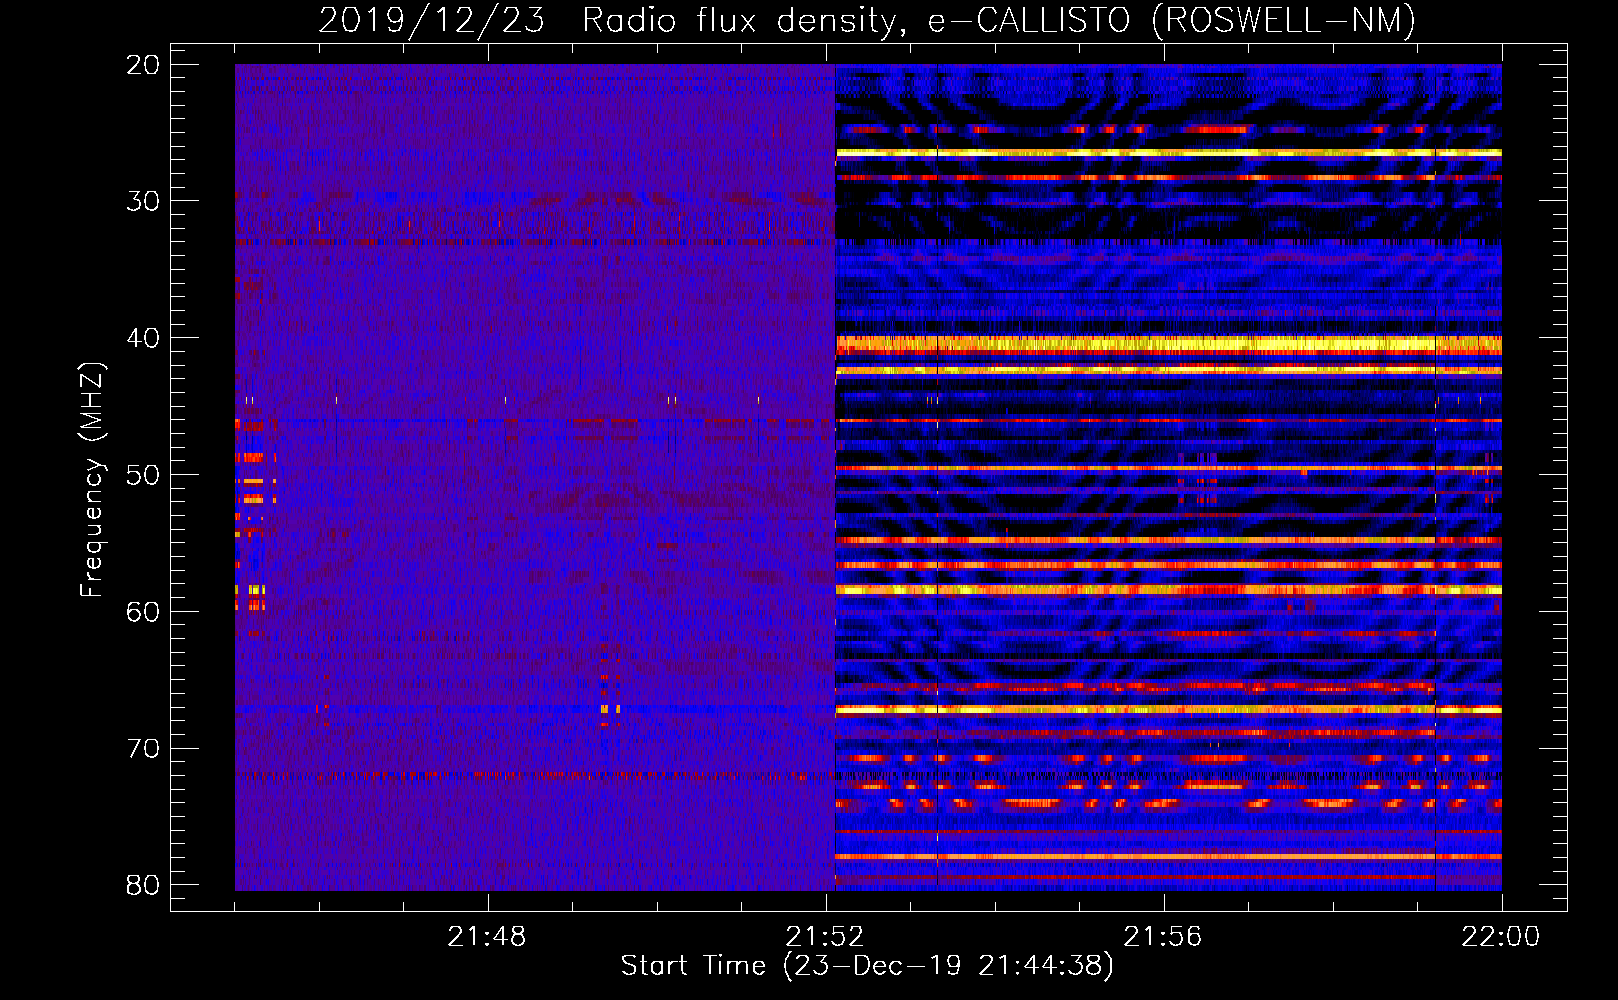Select the 21:52 time tick label
Viewport: 1618px width, 1000px height.
(x=825, y=937)
